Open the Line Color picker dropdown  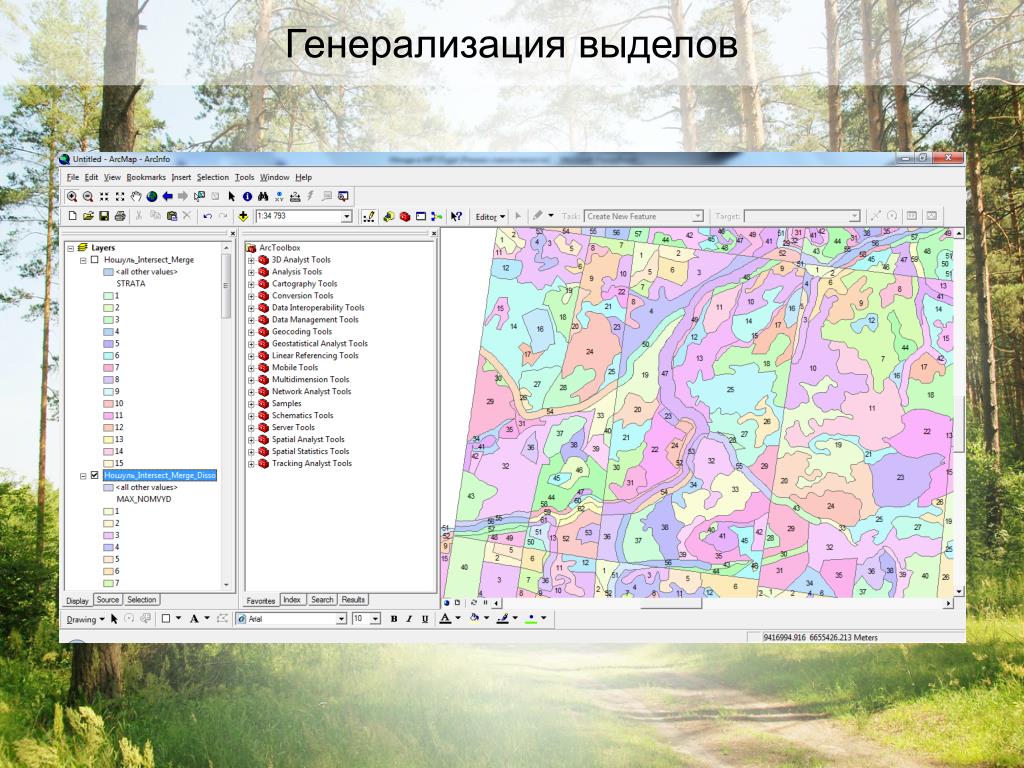(516, 618)
